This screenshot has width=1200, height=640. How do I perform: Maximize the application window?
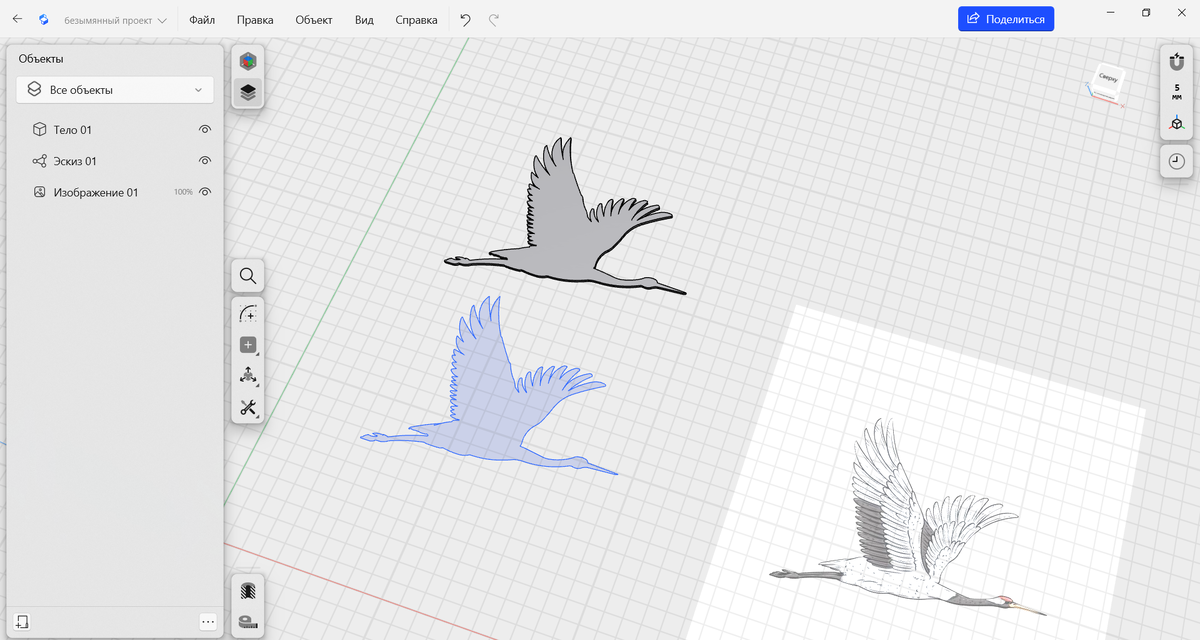tap(1146, 12)
